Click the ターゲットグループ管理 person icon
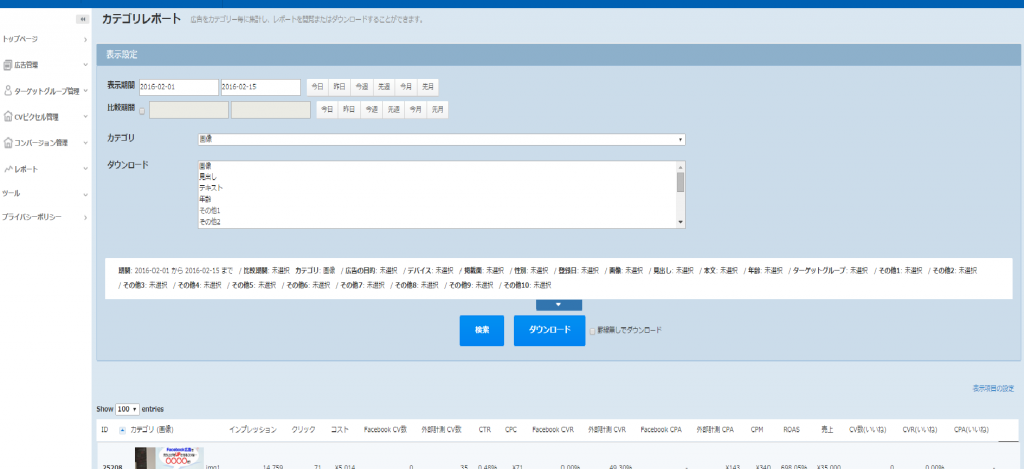This screenshot has width=1024, height=469. (8, 91)
